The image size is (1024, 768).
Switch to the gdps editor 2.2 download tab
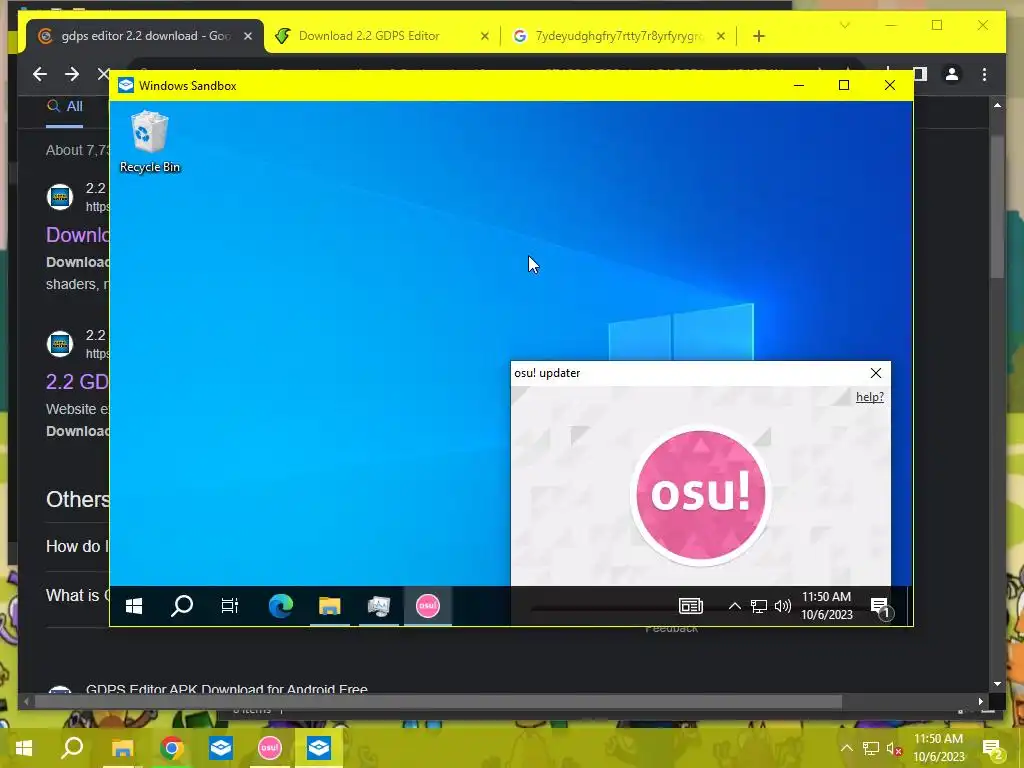pyautogui.click(x=146, y=36)
